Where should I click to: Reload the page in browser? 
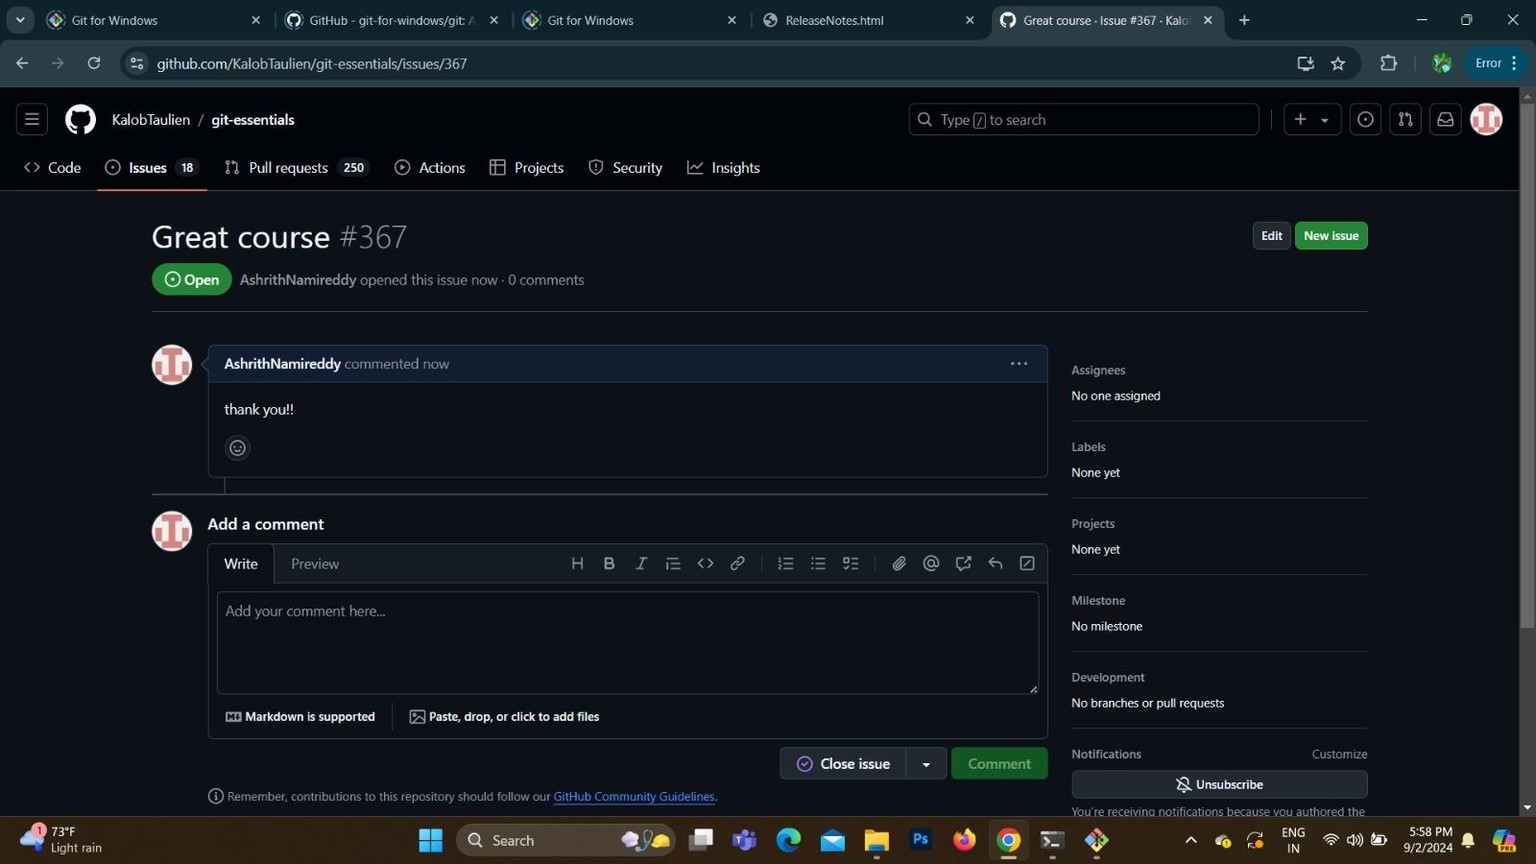(94, 63)
